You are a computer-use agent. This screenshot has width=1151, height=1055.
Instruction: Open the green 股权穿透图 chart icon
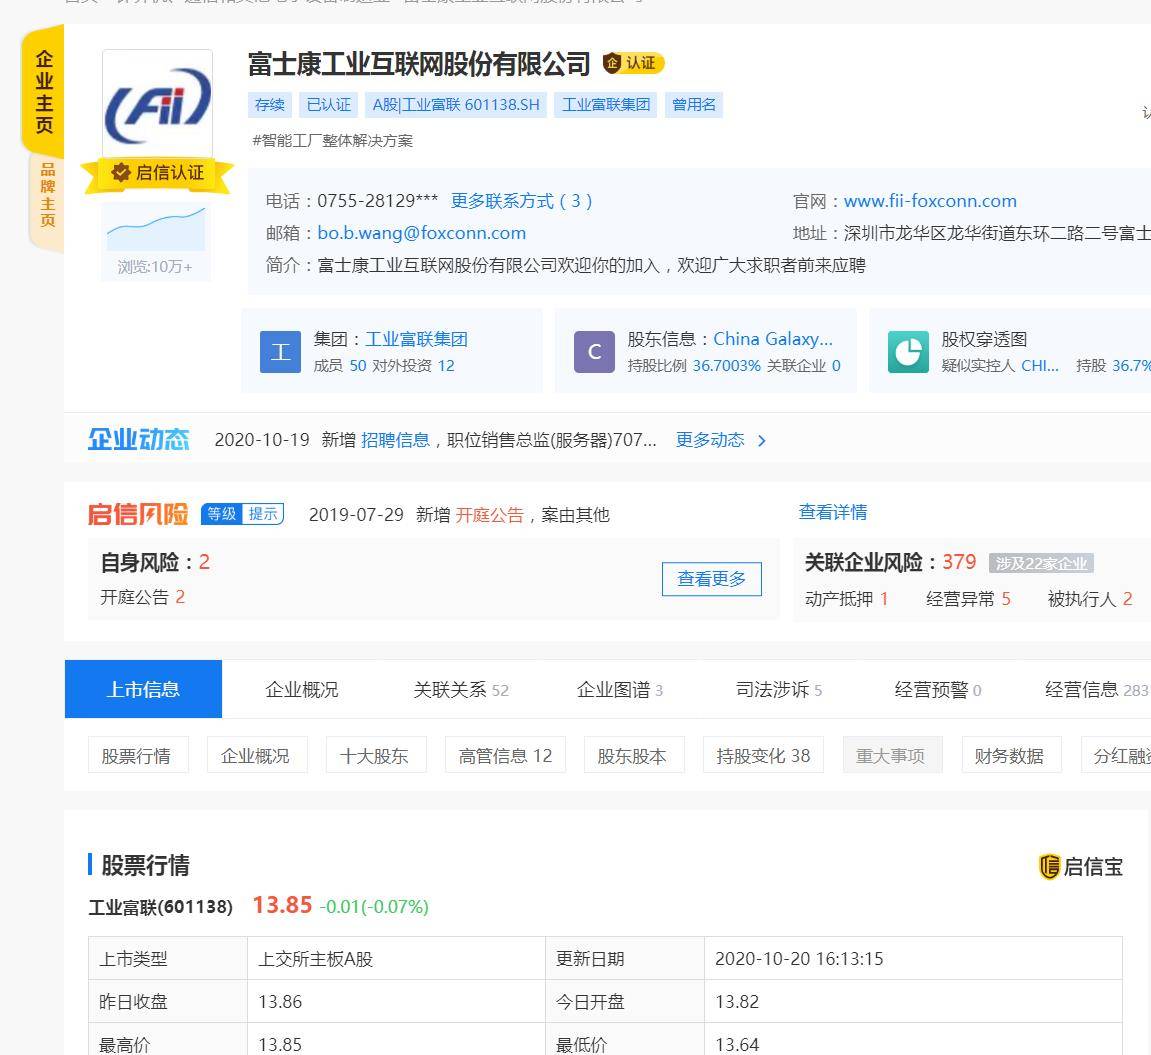pyautogui.click(x=906, y=351)
